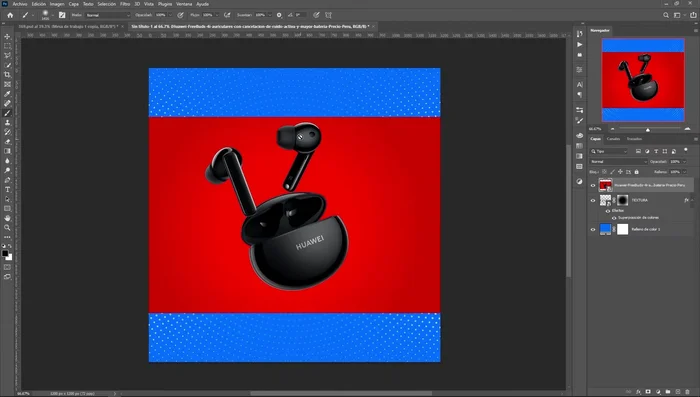
Task: Toggle symmetry paint butterfly icon
Action: (328, 15)
